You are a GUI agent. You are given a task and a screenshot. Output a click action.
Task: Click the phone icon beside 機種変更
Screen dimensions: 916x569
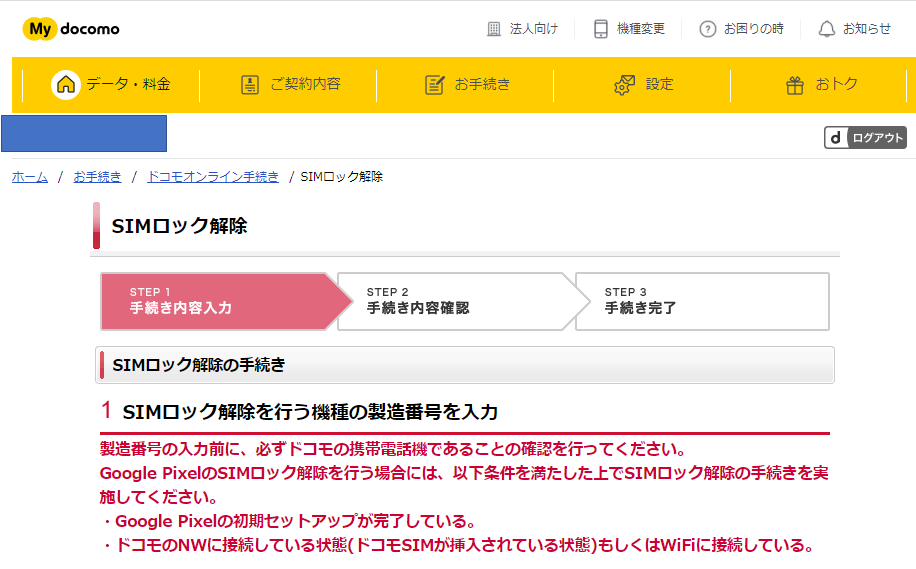click(601, 29)
